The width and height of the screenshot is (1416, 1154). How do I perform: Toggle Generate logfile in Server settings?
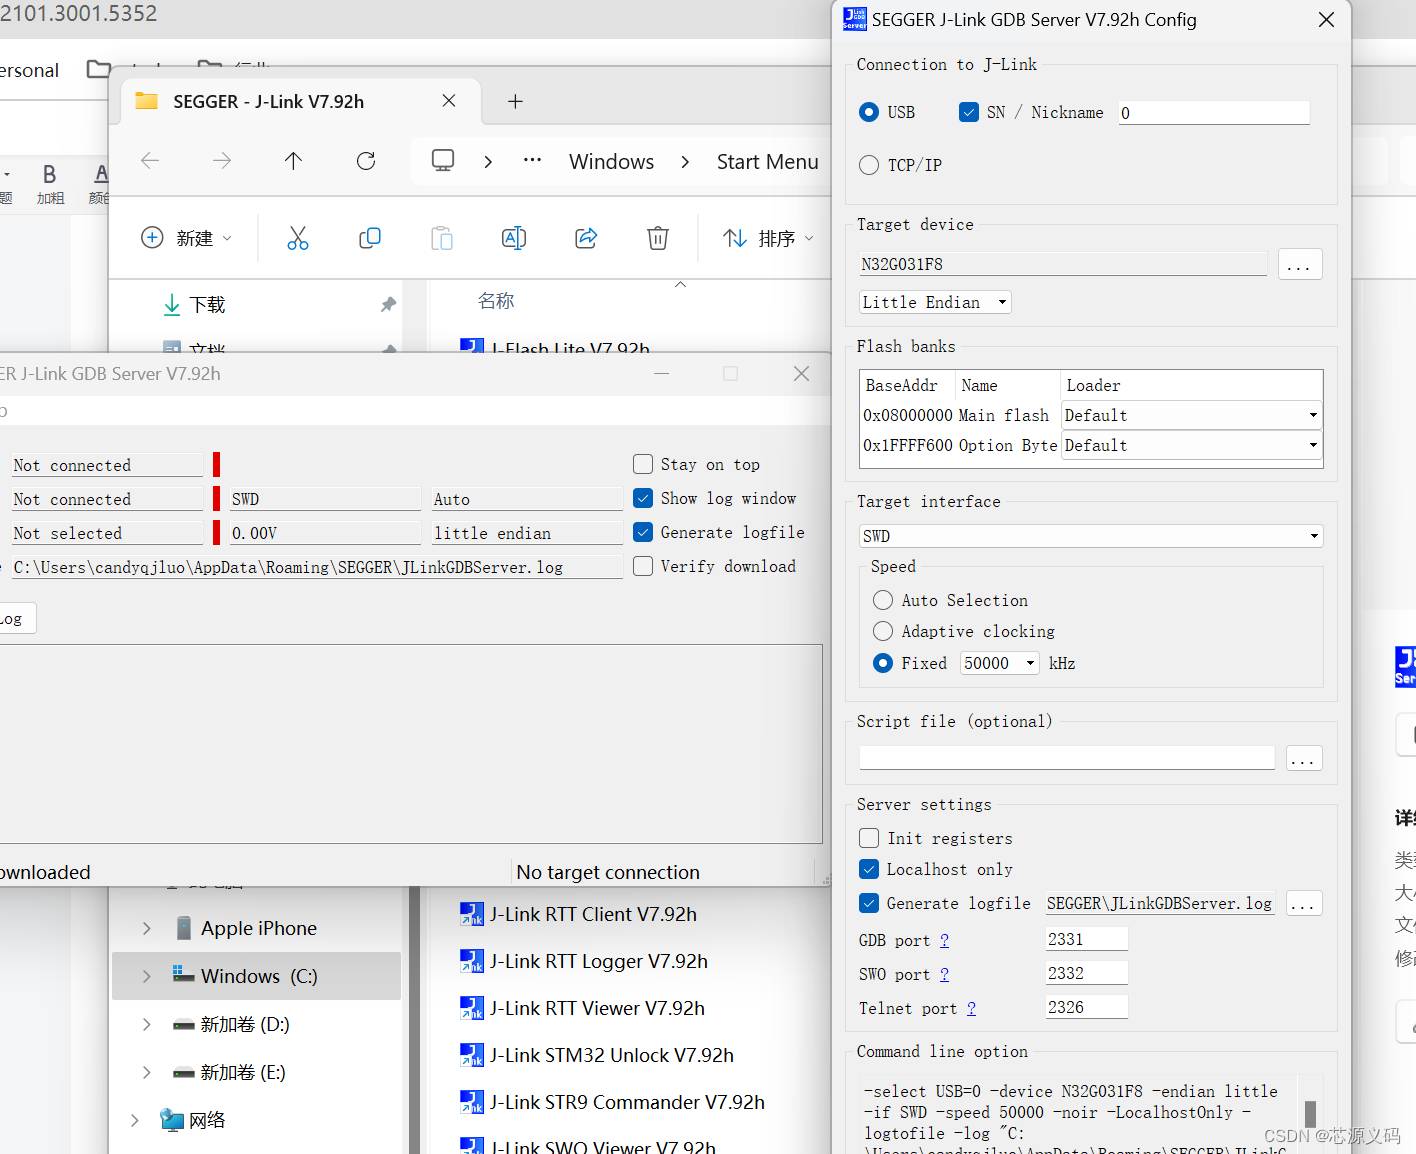pyautogui.click(x=869, y=903)
